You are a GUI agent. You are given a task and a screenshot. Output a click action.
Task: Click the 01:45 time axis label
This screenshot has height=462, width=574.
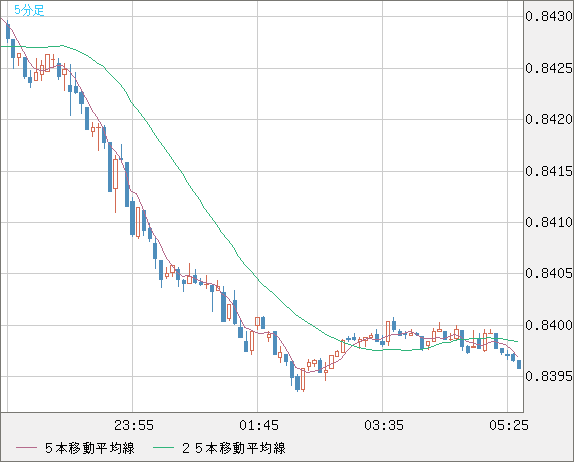click(259, 425)
